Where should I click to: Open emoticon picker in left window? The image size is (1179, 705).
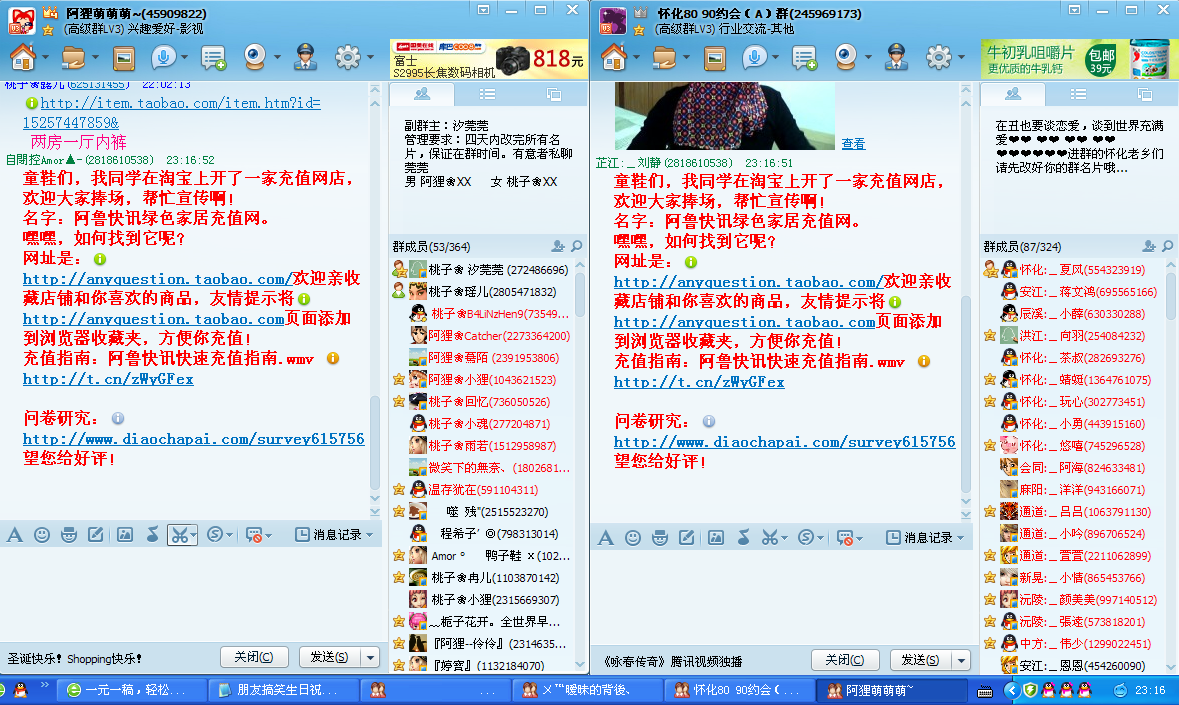tap(42, 535)
